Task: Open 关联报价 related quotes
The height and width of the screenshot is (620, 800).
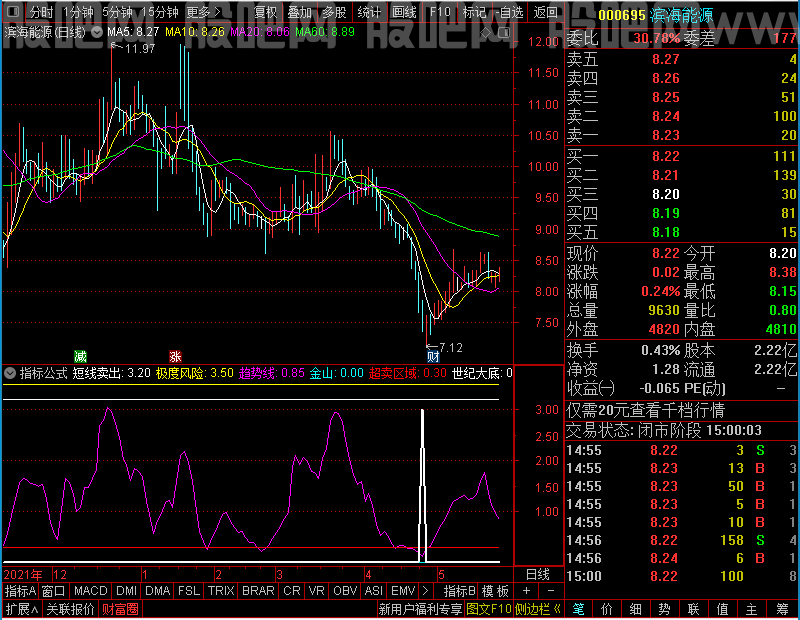Action: pos(70,609)
